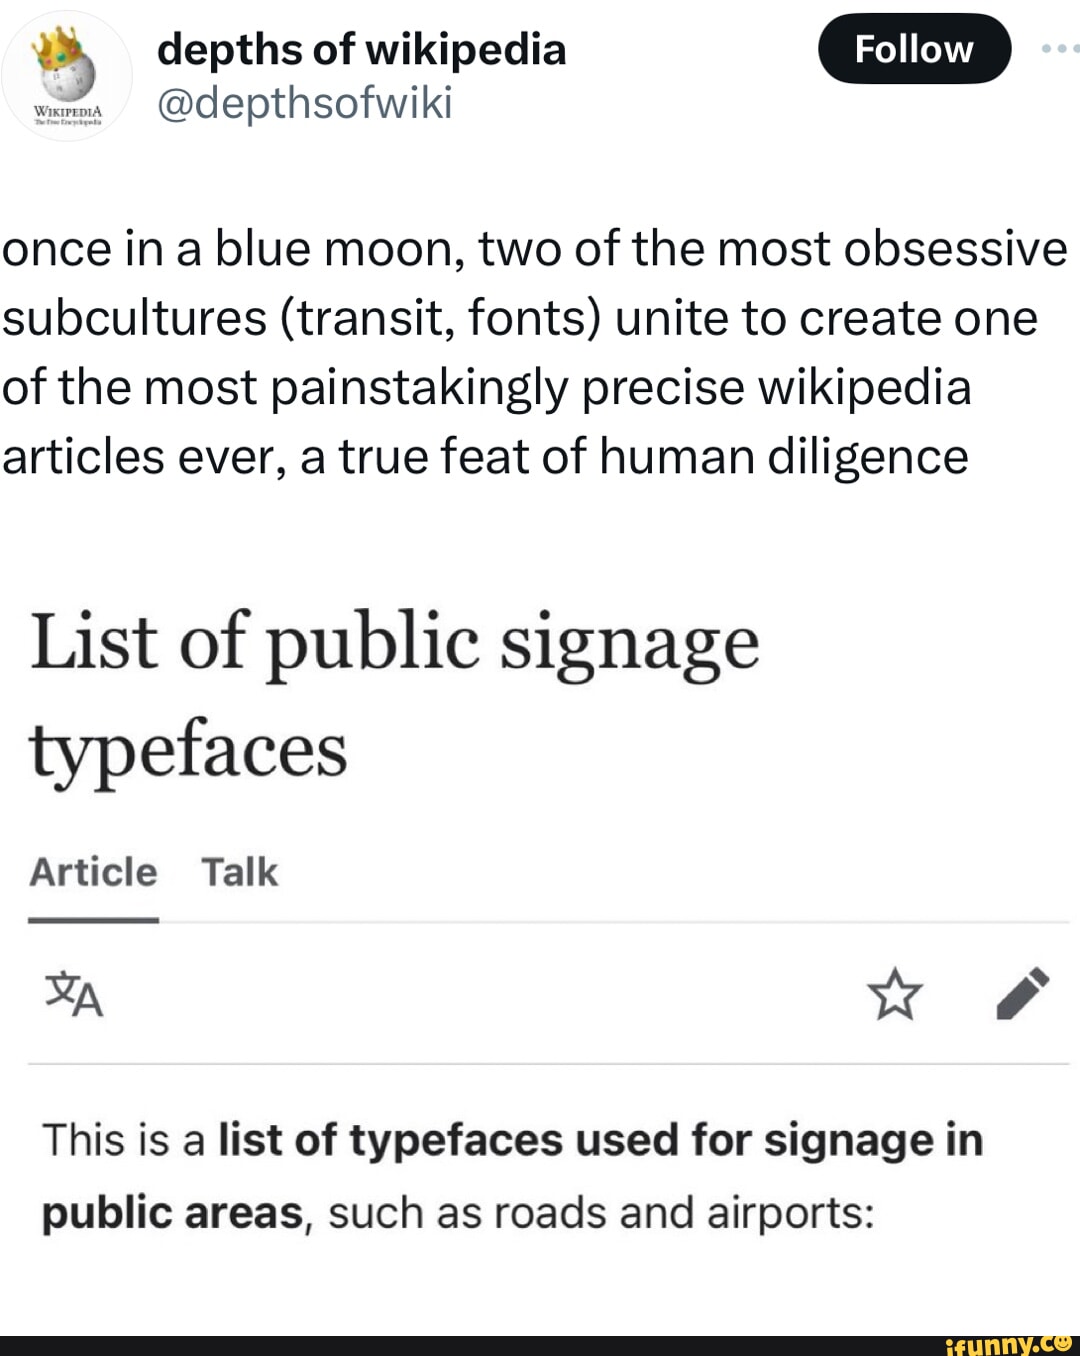Screen dimensions: 1080x1356
Task: Open the language translation icon
Action: [x=74, y=994]
